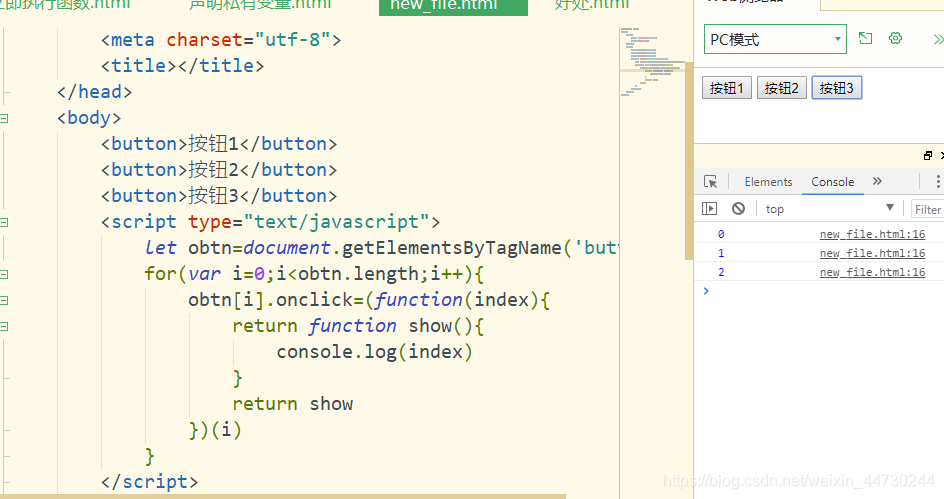Focus the console Filter input field
Screen dimensions: 944x499
point(927,209)
